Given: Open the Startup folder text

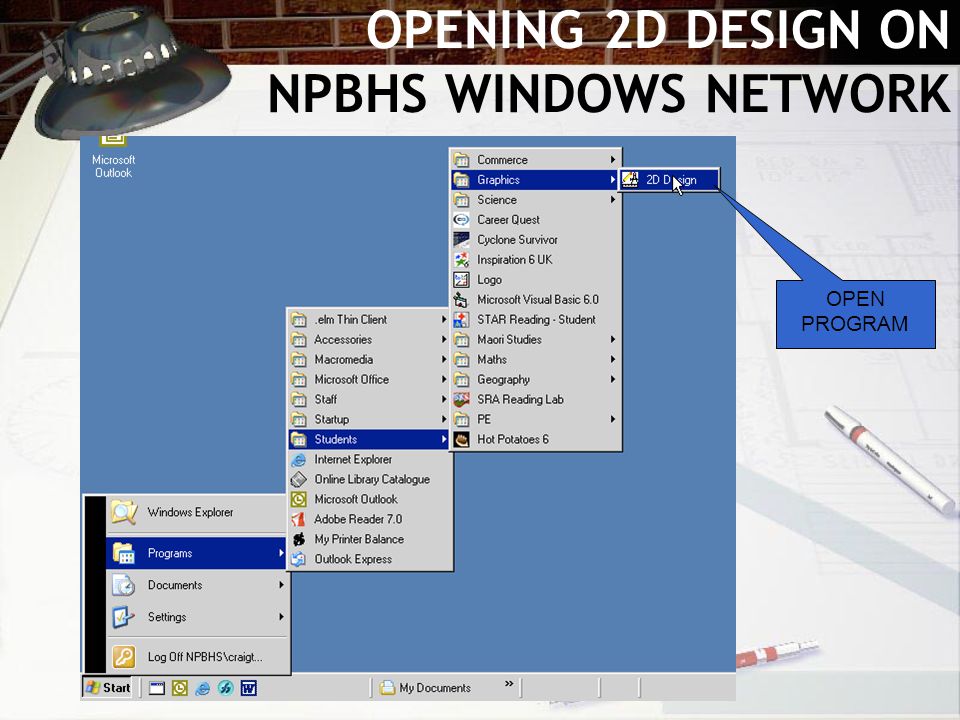Looking at the screenshot, I should point(332,419).
